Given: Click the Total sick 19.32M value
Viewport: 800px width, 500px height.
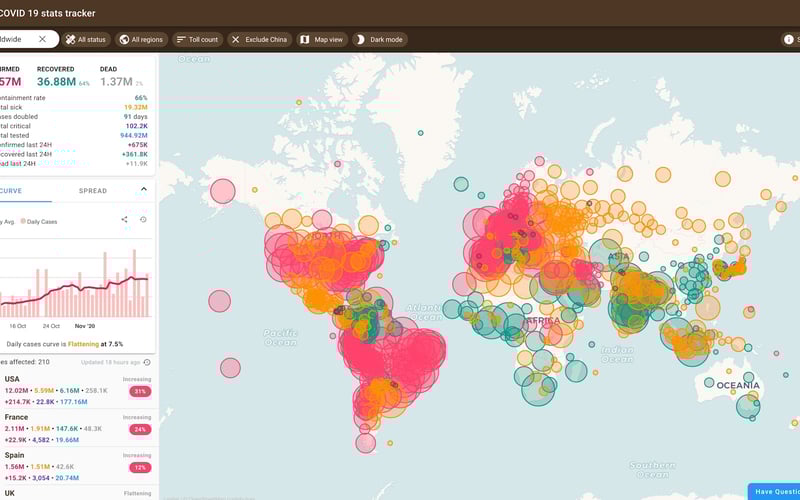Looking at the screenshot, I should pos(136,107).
